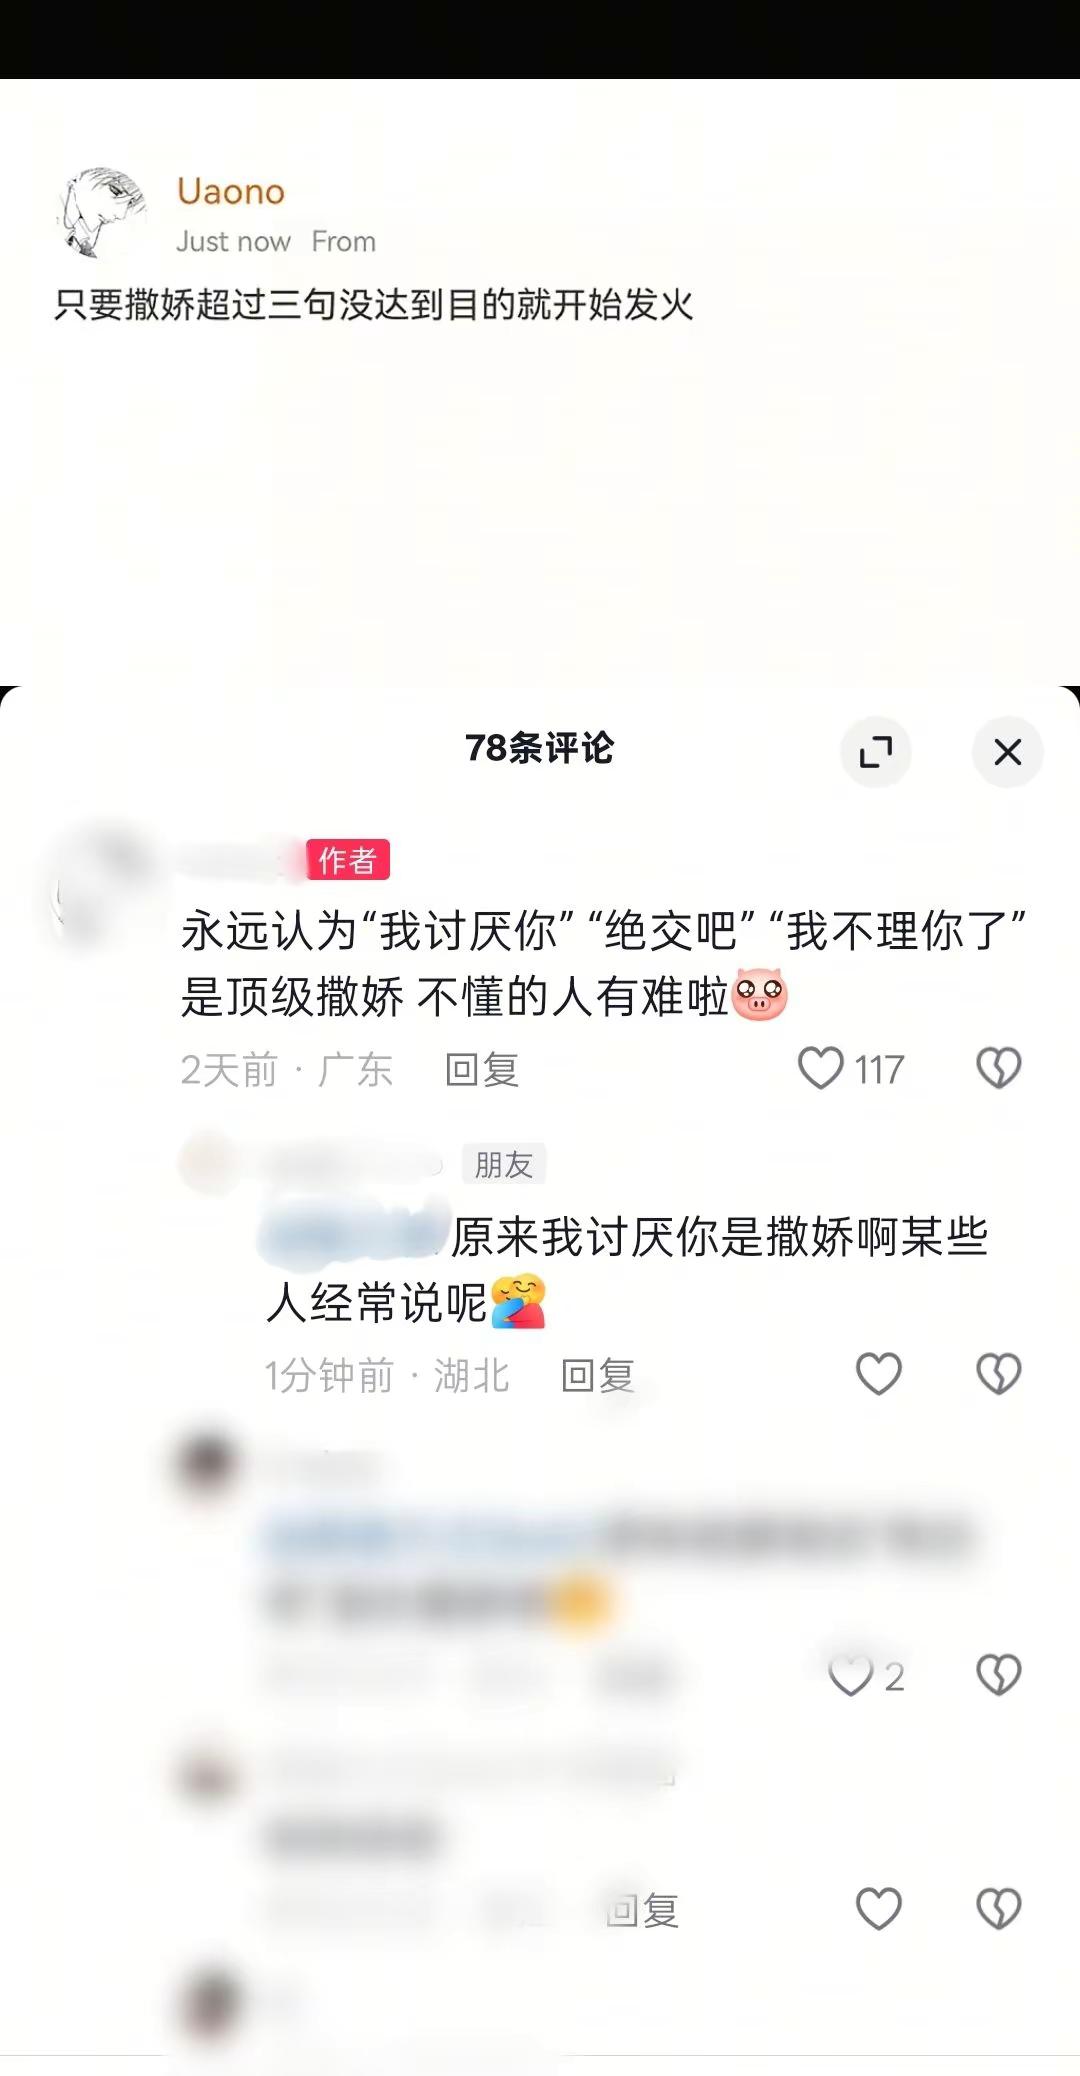
Task: Open Uaono's profile picture
Action: tap(101, 212)
